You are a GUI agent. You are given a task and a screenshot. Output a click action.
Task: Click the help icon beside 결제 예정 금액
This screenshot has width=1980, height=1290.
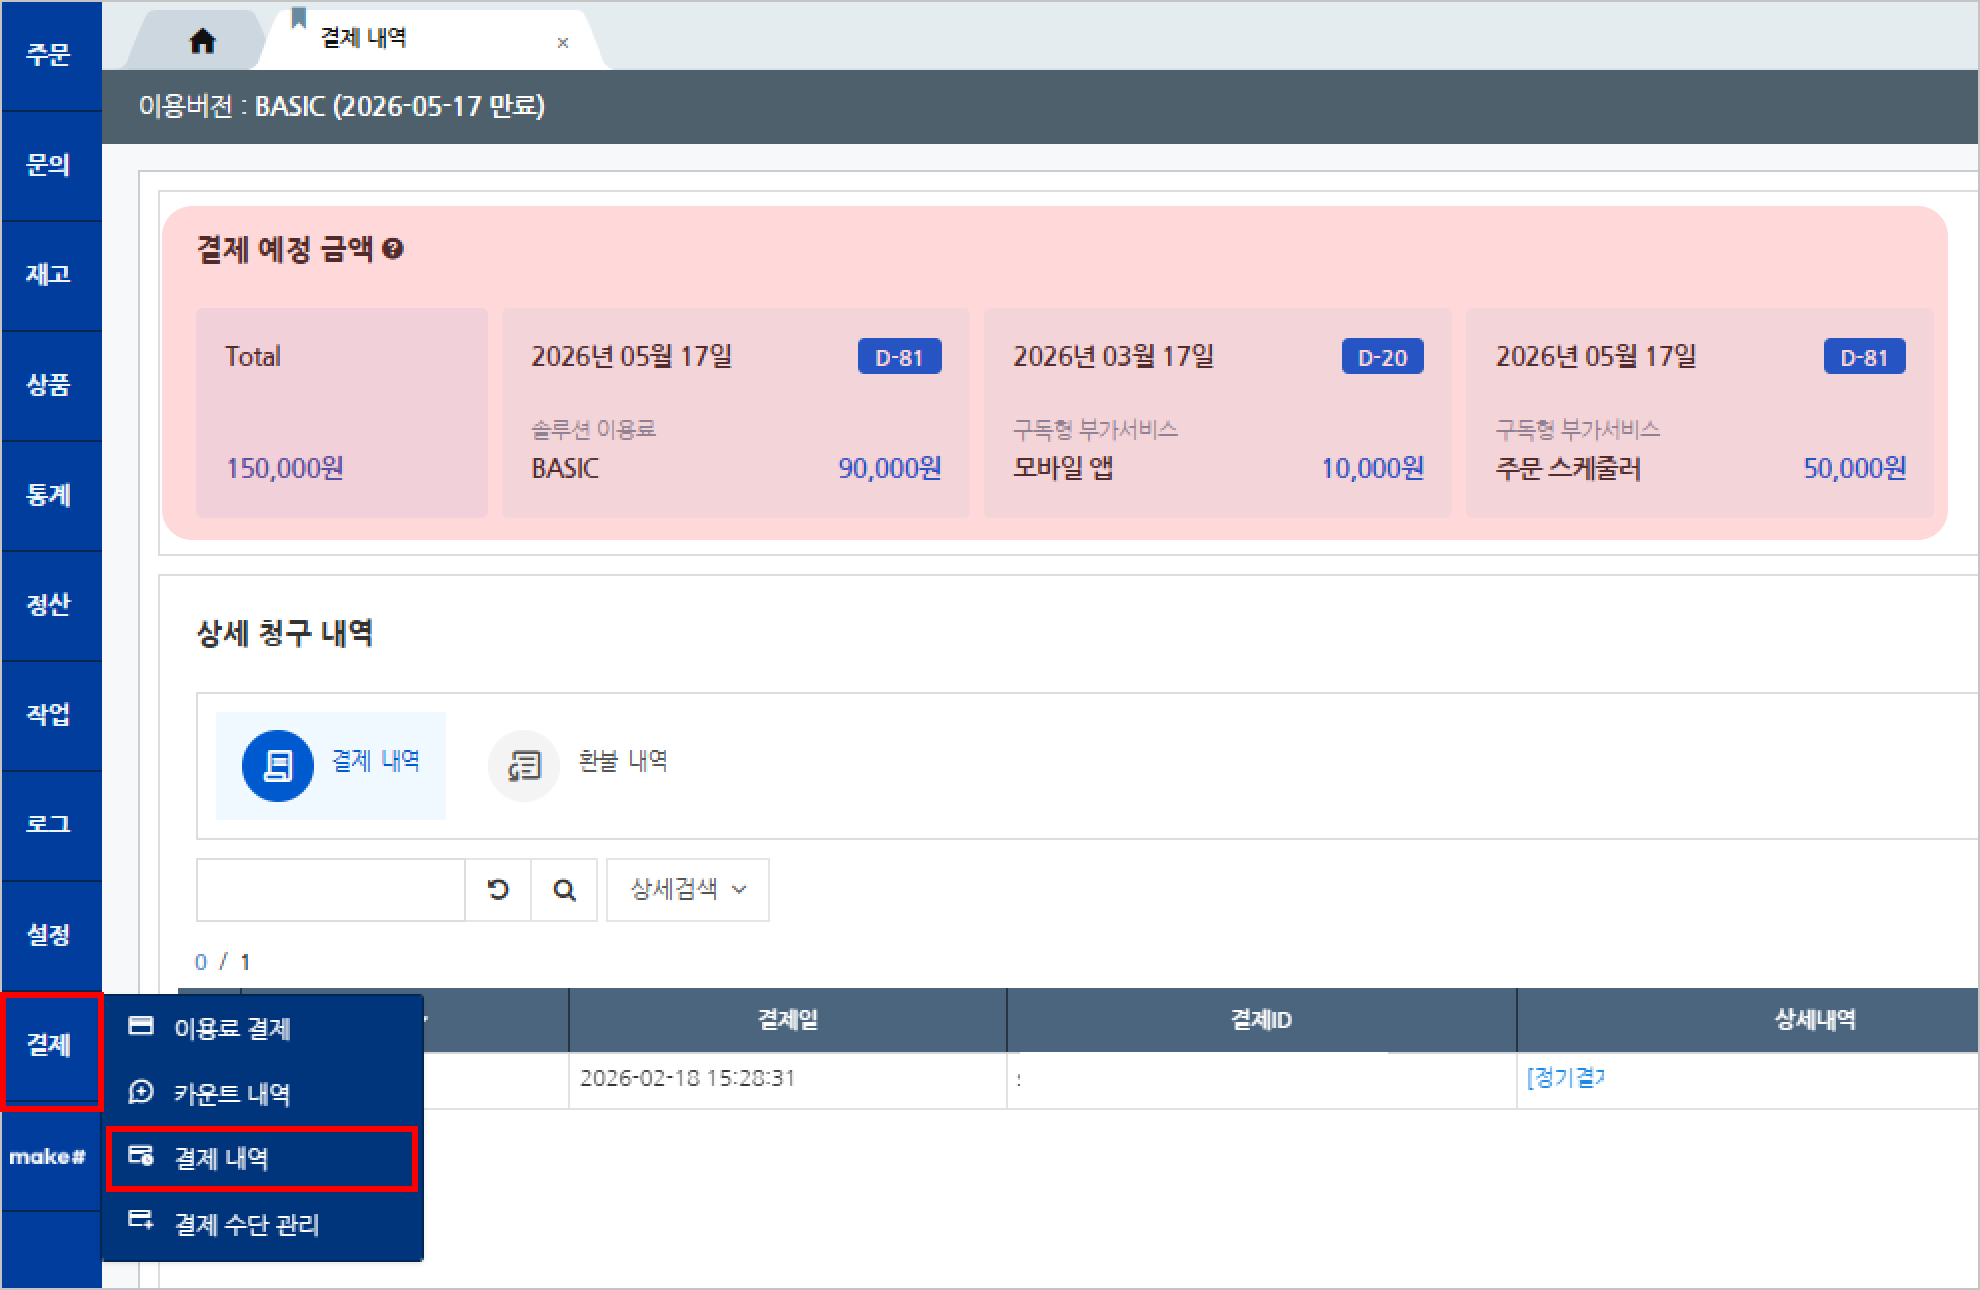(393, 249)
